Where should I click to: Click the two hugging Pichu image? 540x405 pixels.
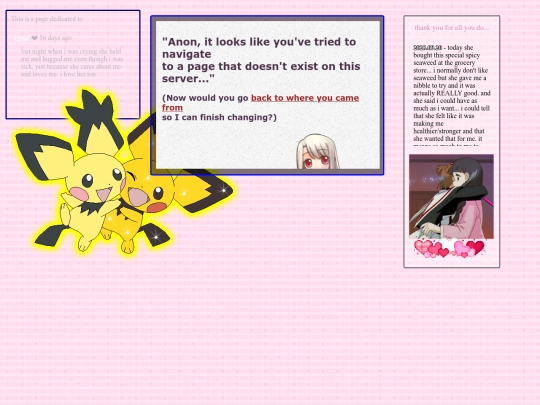[x=124, y=171]
